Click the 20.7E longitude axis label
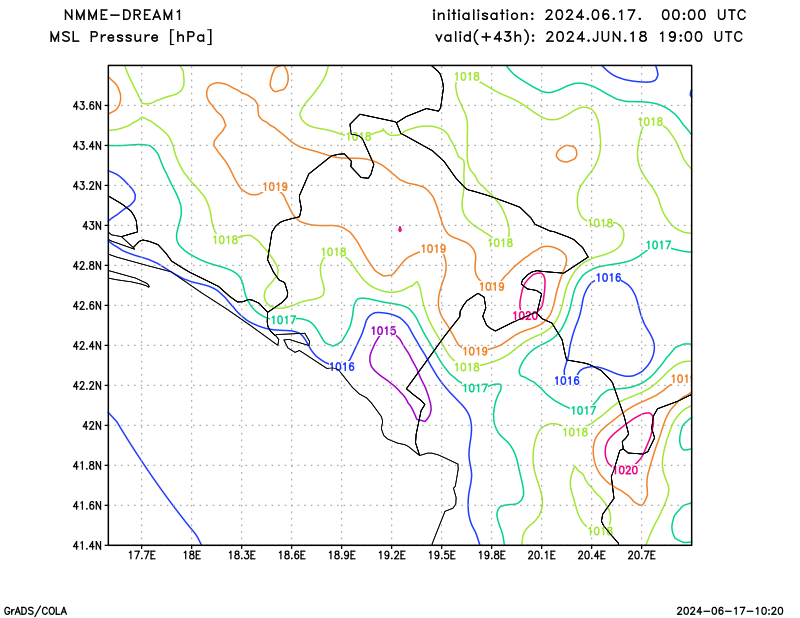This screenshot has width=800, height=618. (641, 555)
